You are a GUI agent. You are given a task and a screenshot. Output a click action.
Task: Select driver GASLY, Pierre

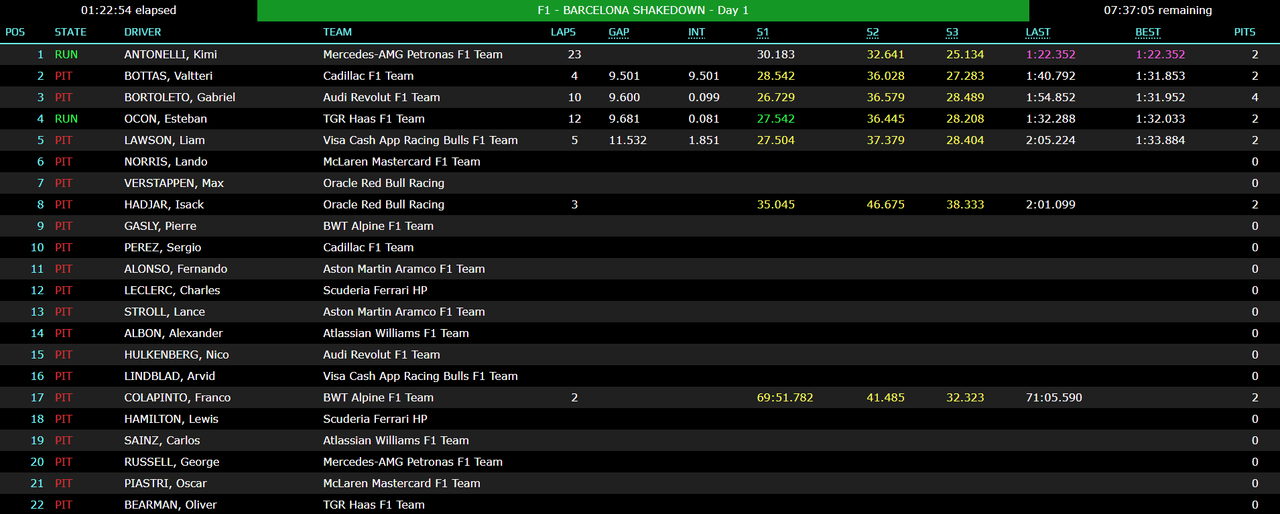point(161,226)
